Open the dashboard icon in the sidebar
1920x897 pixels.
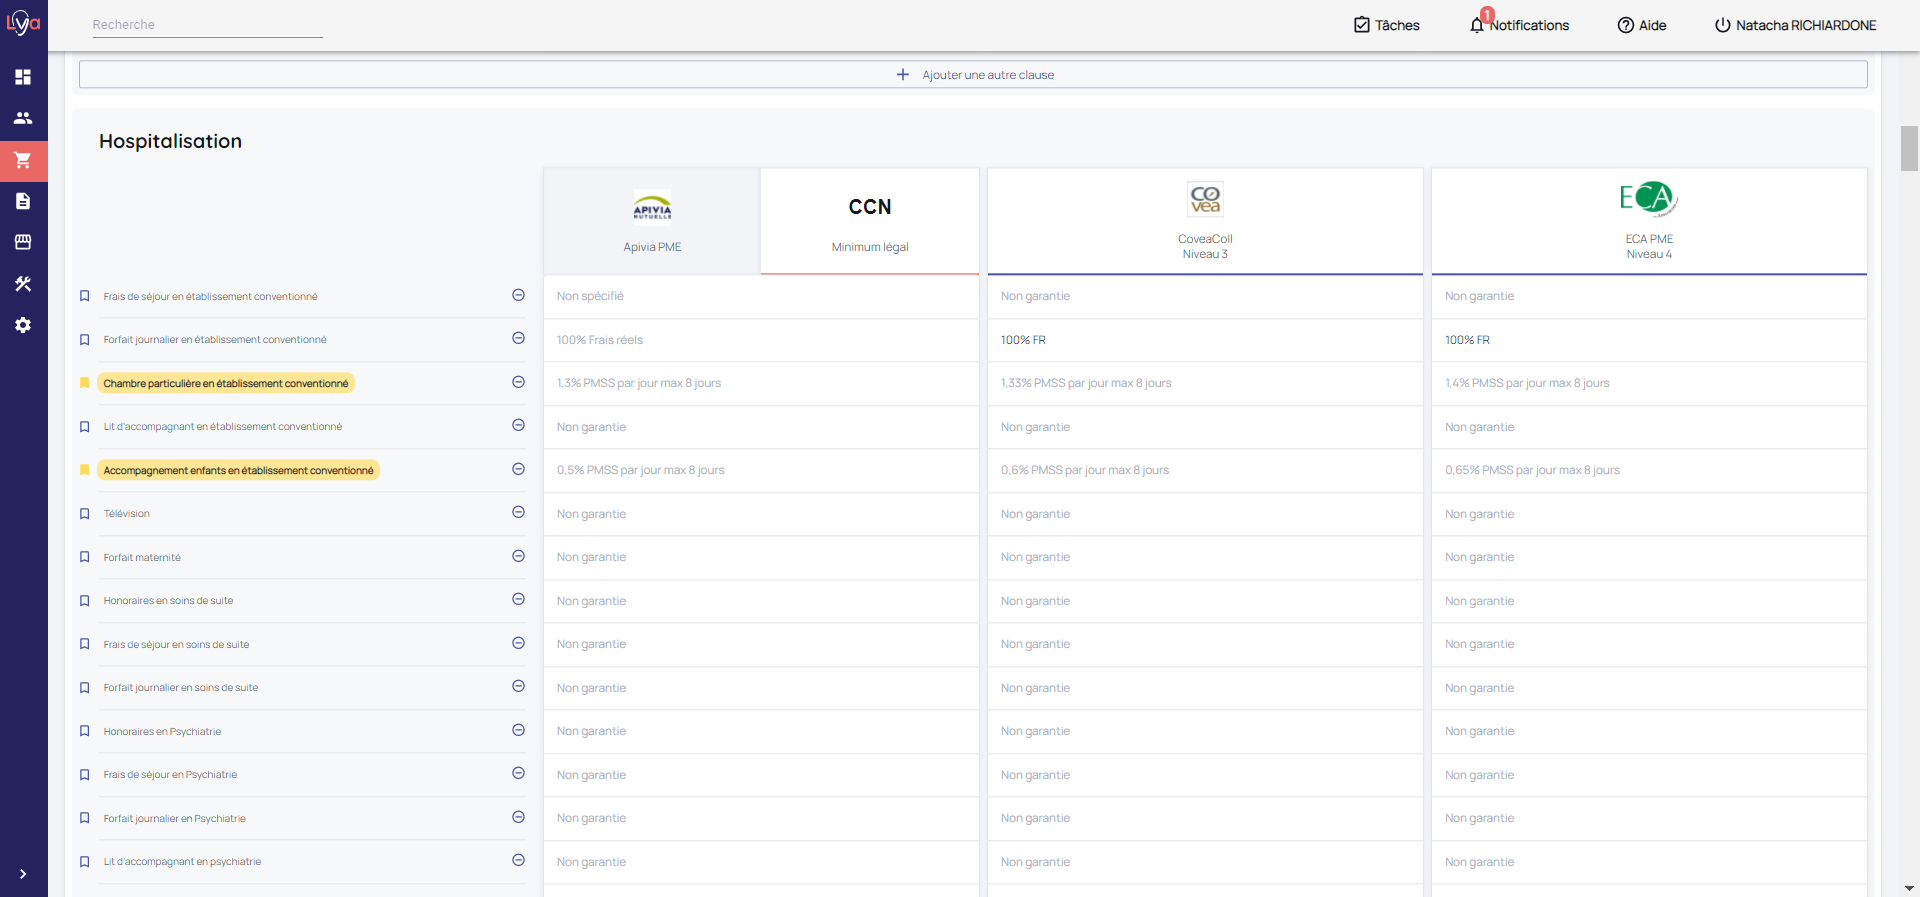(x=23, y=77)
